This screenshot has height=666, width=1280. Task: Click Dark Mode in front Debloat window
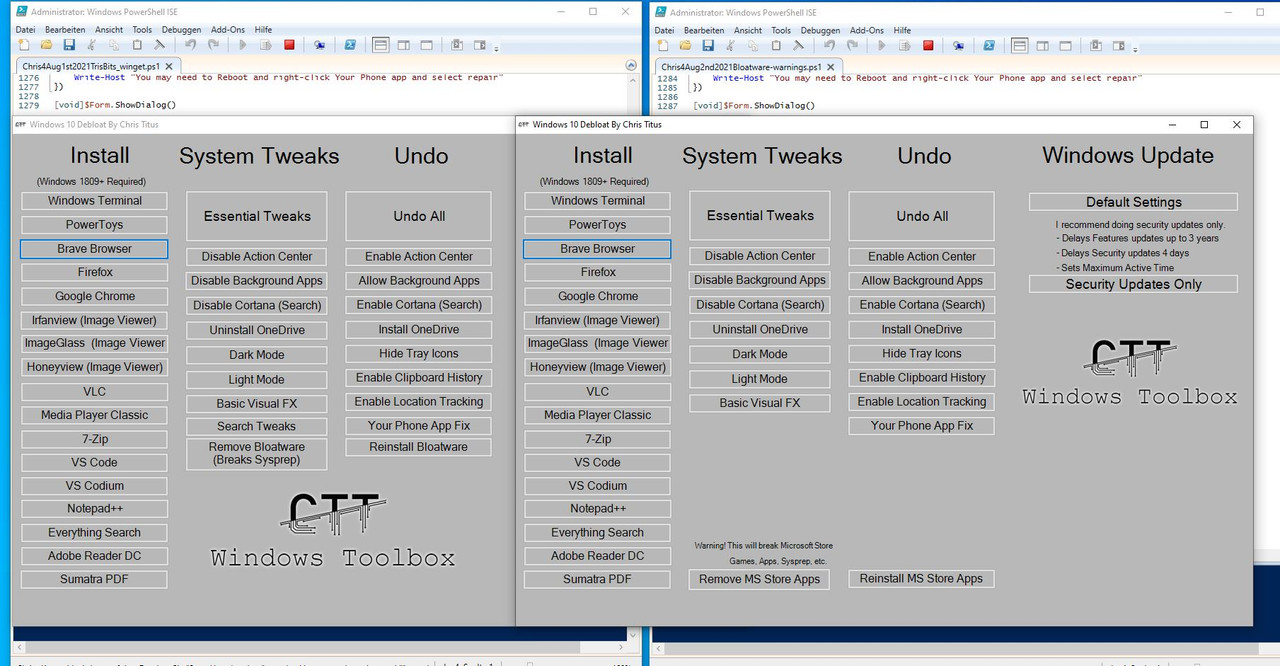click(761, 354)
